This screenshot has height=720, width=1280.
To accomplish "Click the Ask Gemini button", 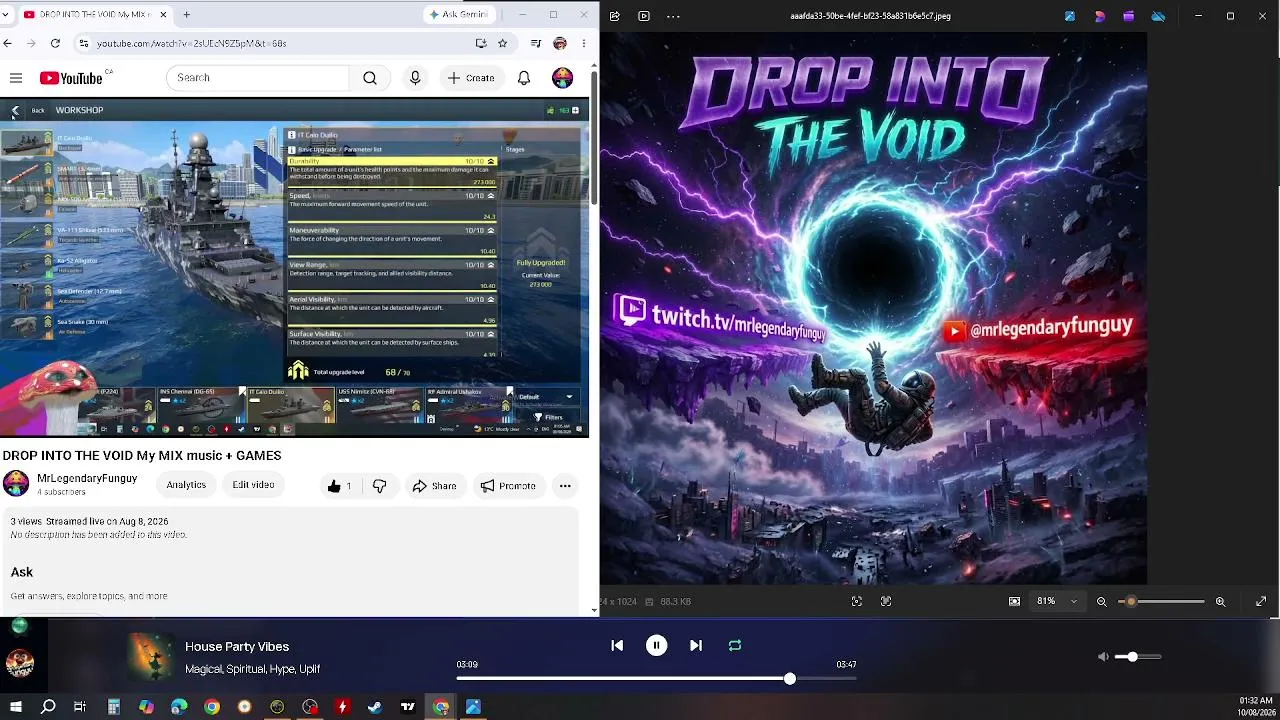I will pos(458,15).
